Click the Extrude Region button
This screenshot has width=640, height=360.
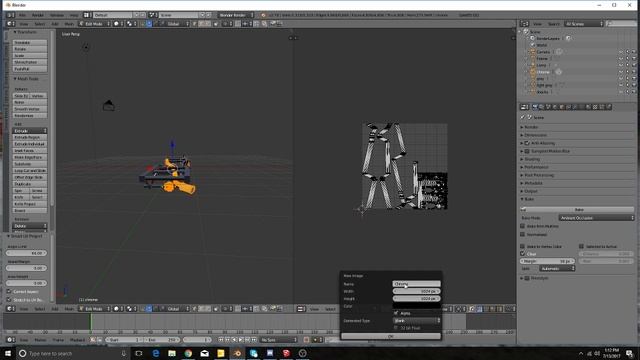(30, 138)
